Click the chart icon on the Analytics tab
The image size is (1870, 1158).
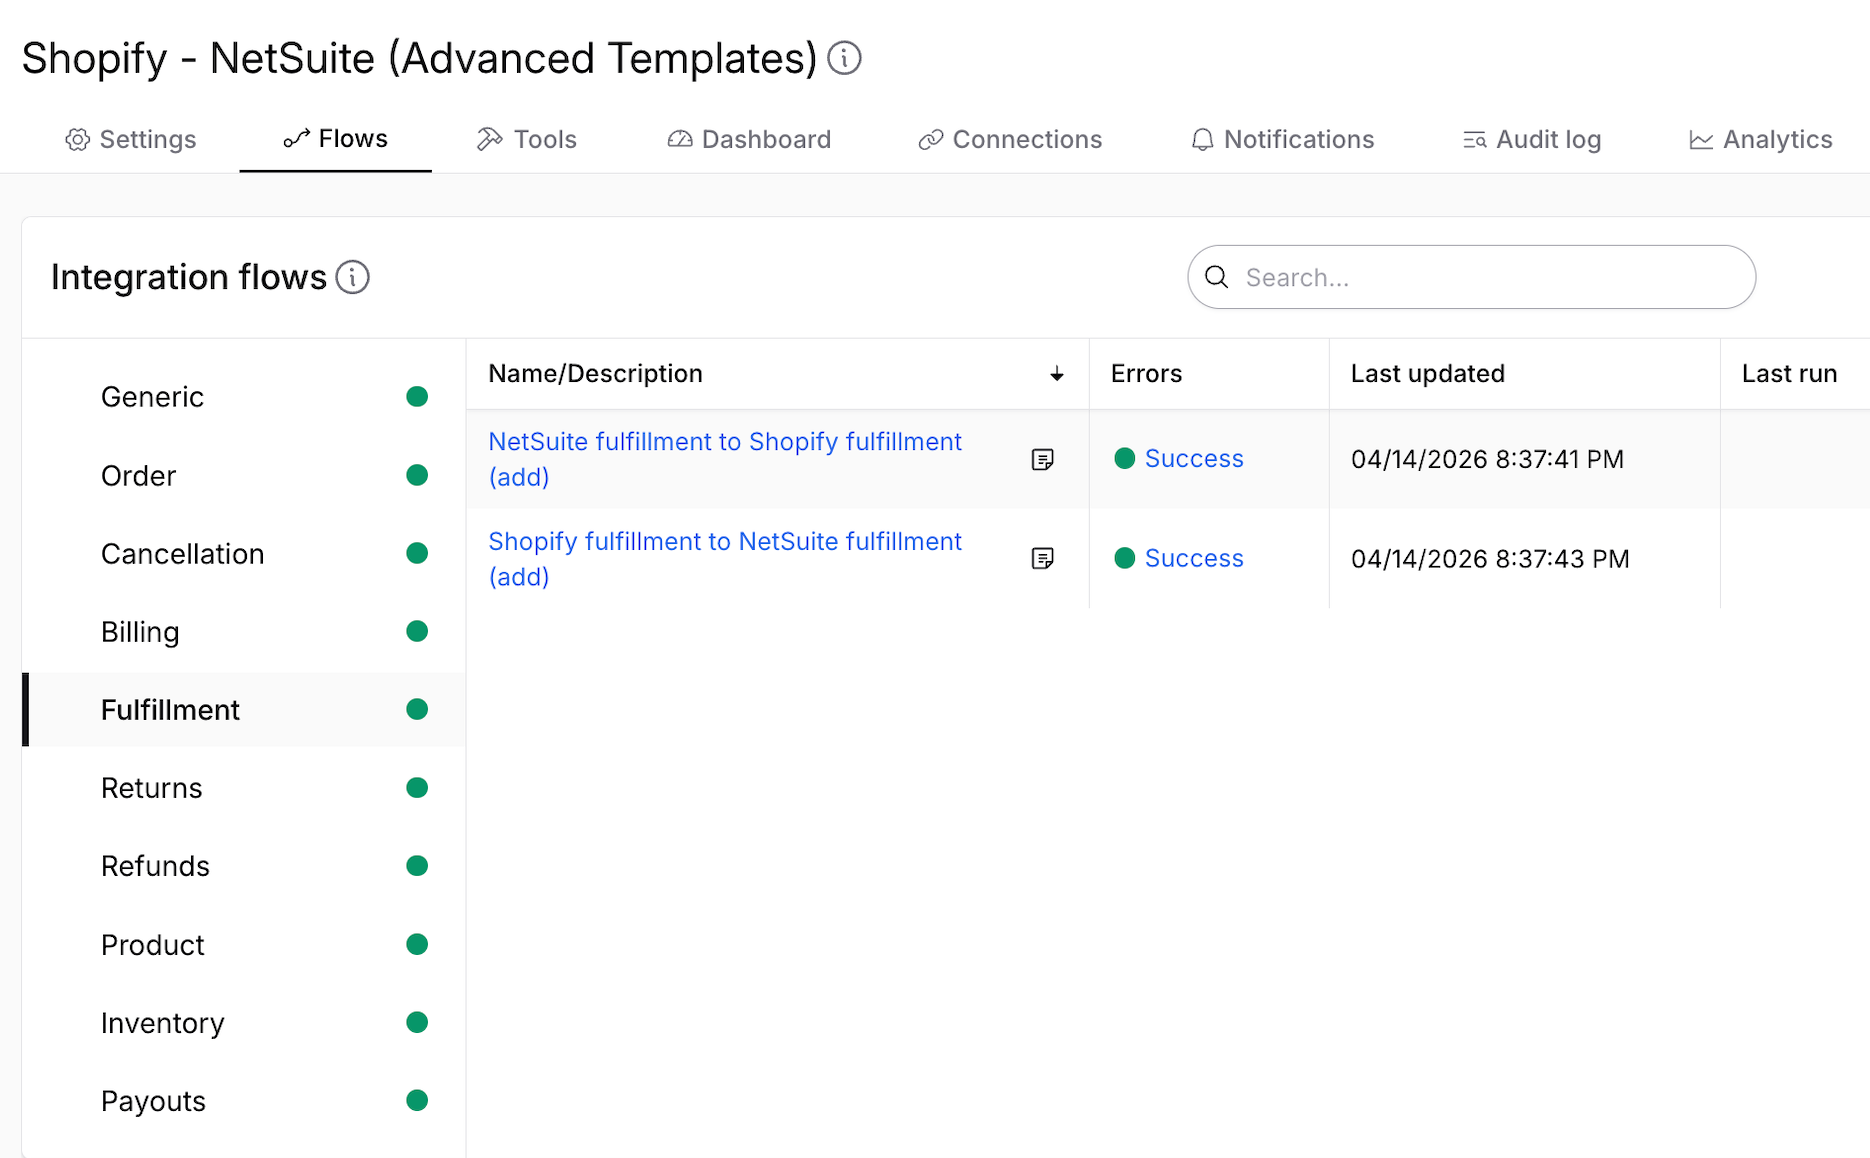point(1701,139)
